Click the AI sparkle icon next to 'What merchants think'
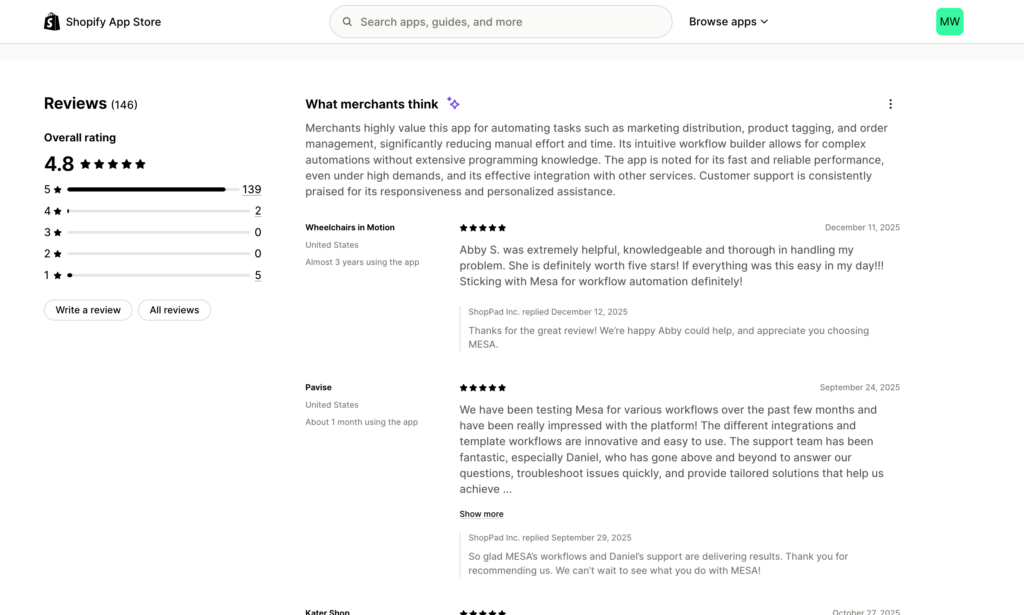Image resolution: width=1024 pixels, height=615 pixels. 453,103
